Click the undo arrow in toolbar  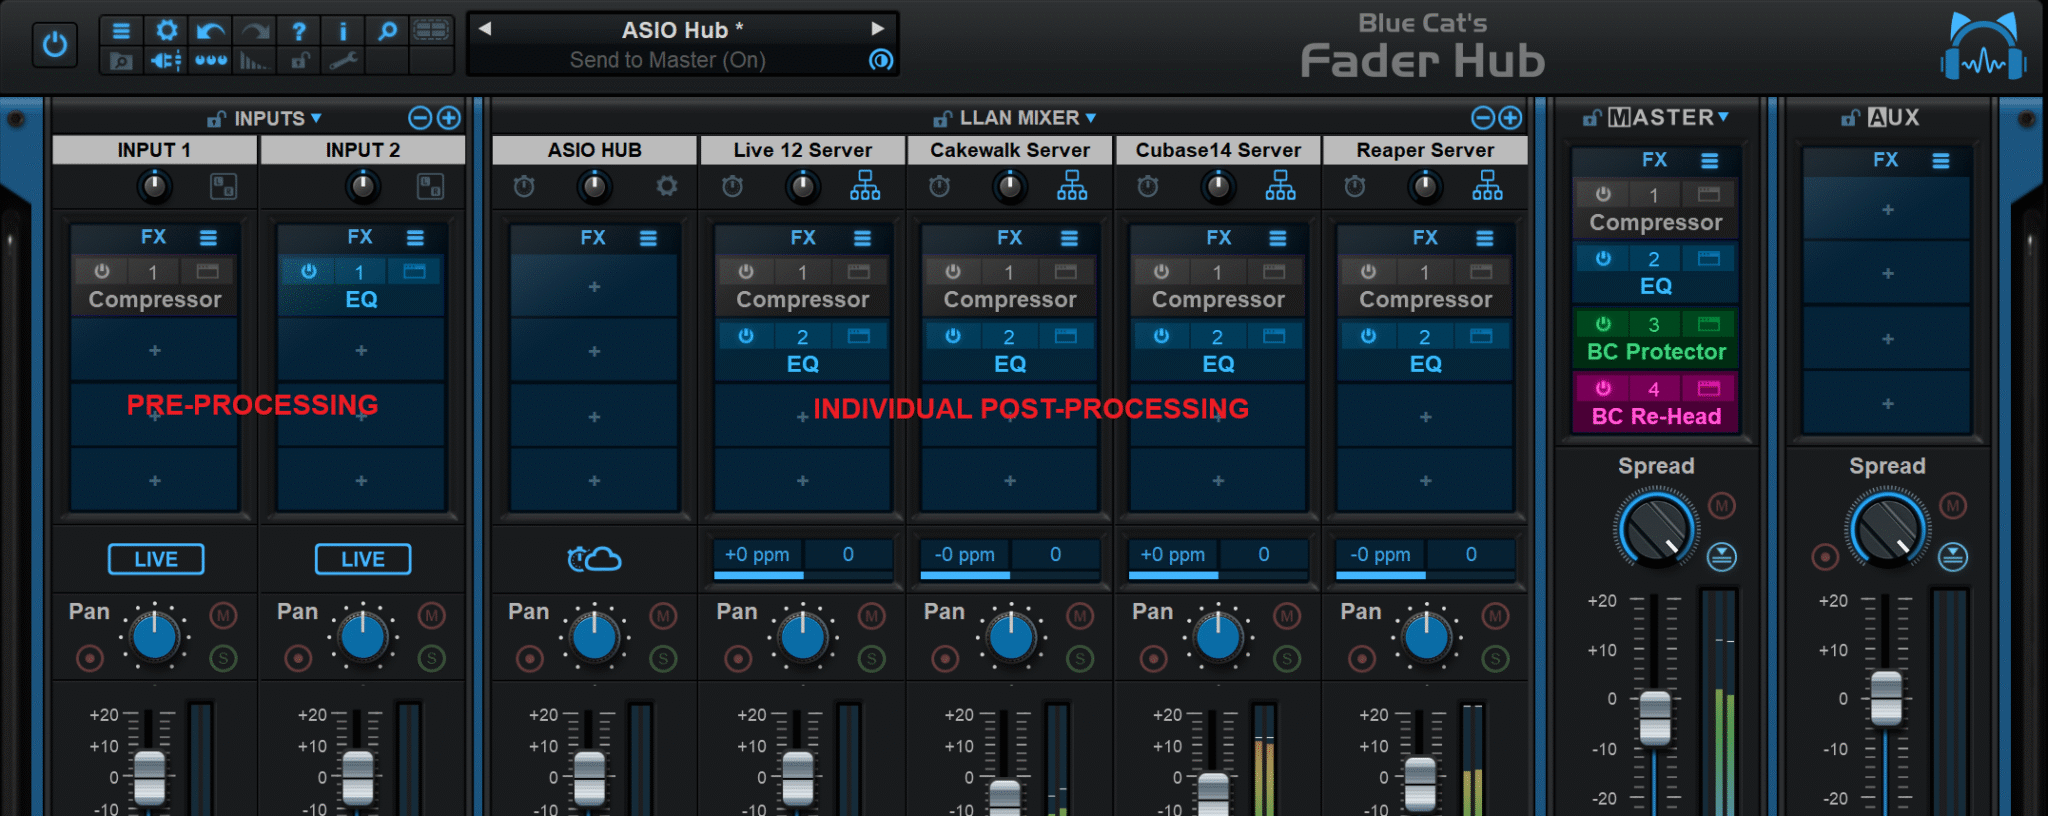pyautogui.click(x=210, y=32)
